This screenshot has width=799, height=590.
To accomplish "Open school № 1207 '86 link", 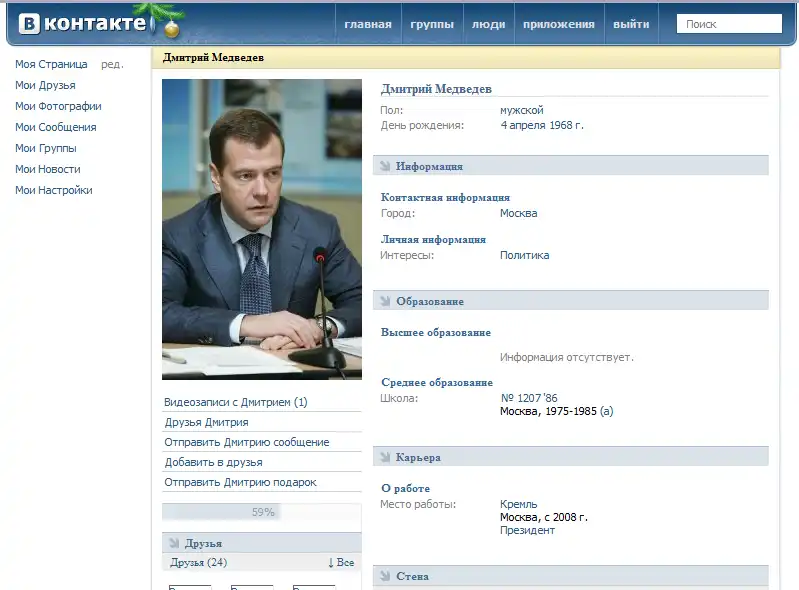I will coord(529,398).
